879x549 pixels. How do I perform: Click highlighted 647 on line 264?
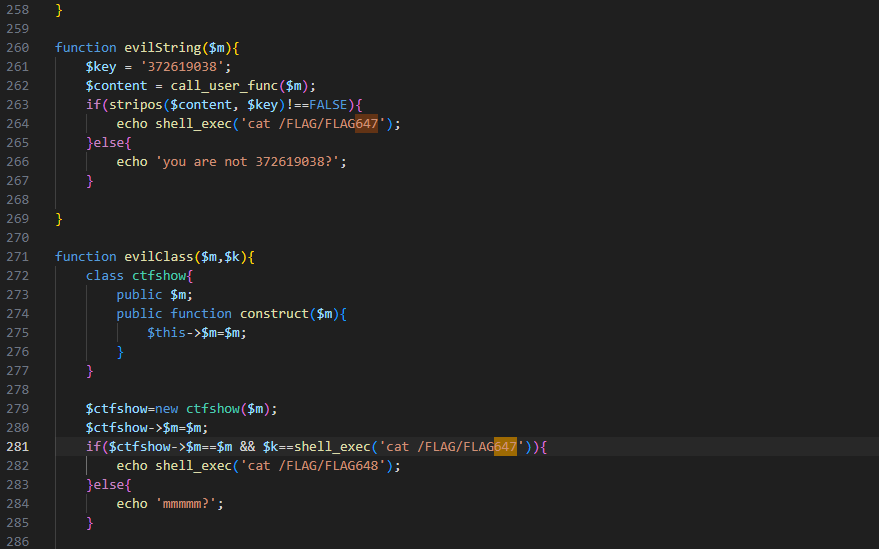coord(367,123)
